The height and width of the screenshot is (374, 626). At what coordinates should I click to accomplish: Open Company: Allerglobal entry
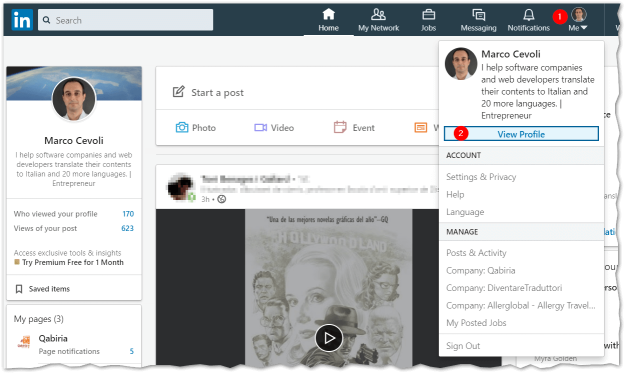coord(521,305)
